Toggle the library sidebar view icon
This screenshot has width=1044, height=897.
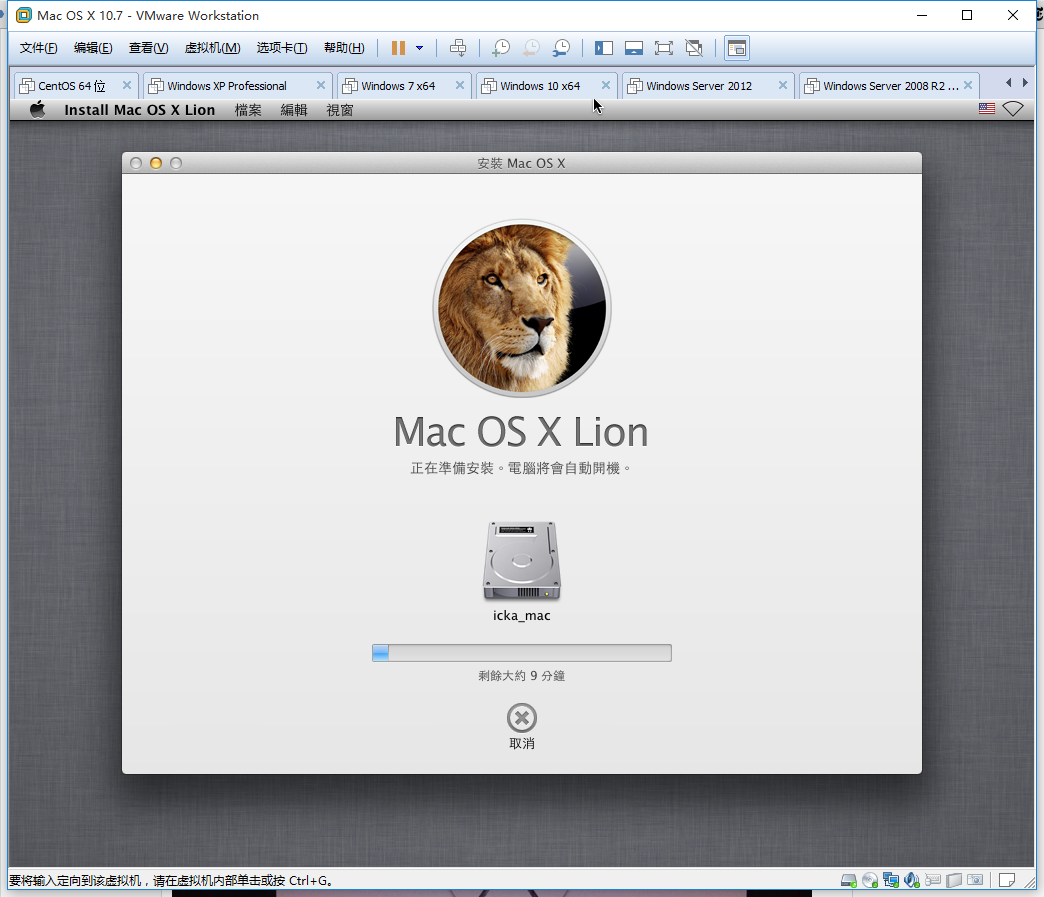[x=604, y=48]
